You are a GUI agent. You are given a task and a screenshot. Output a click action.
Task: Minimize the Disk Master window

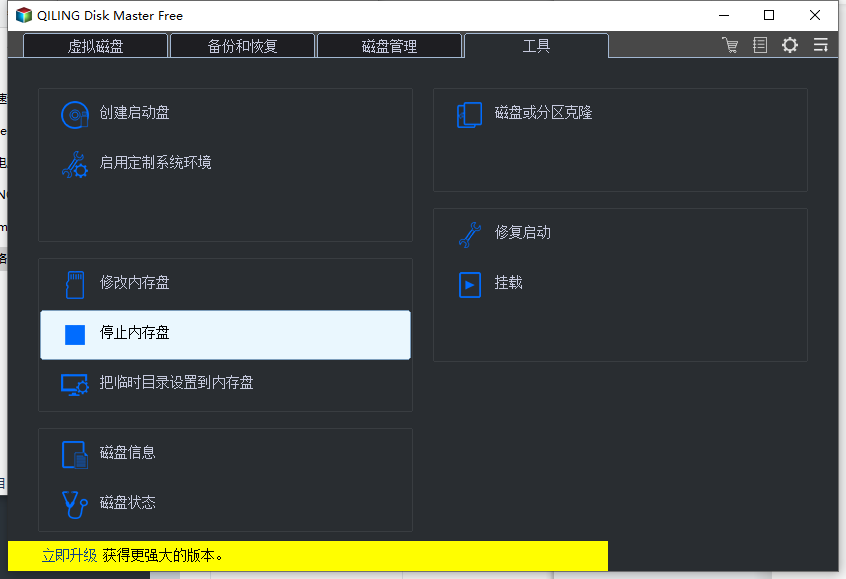click(724, 15)
